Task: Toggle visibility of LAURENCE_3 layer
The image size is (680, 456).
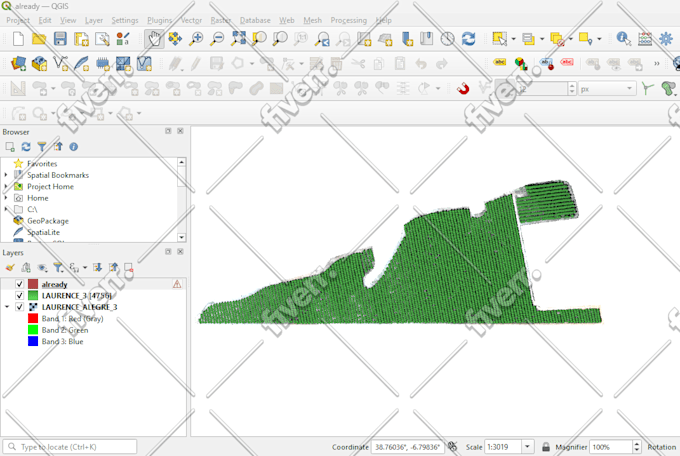Action: (19, 295)
